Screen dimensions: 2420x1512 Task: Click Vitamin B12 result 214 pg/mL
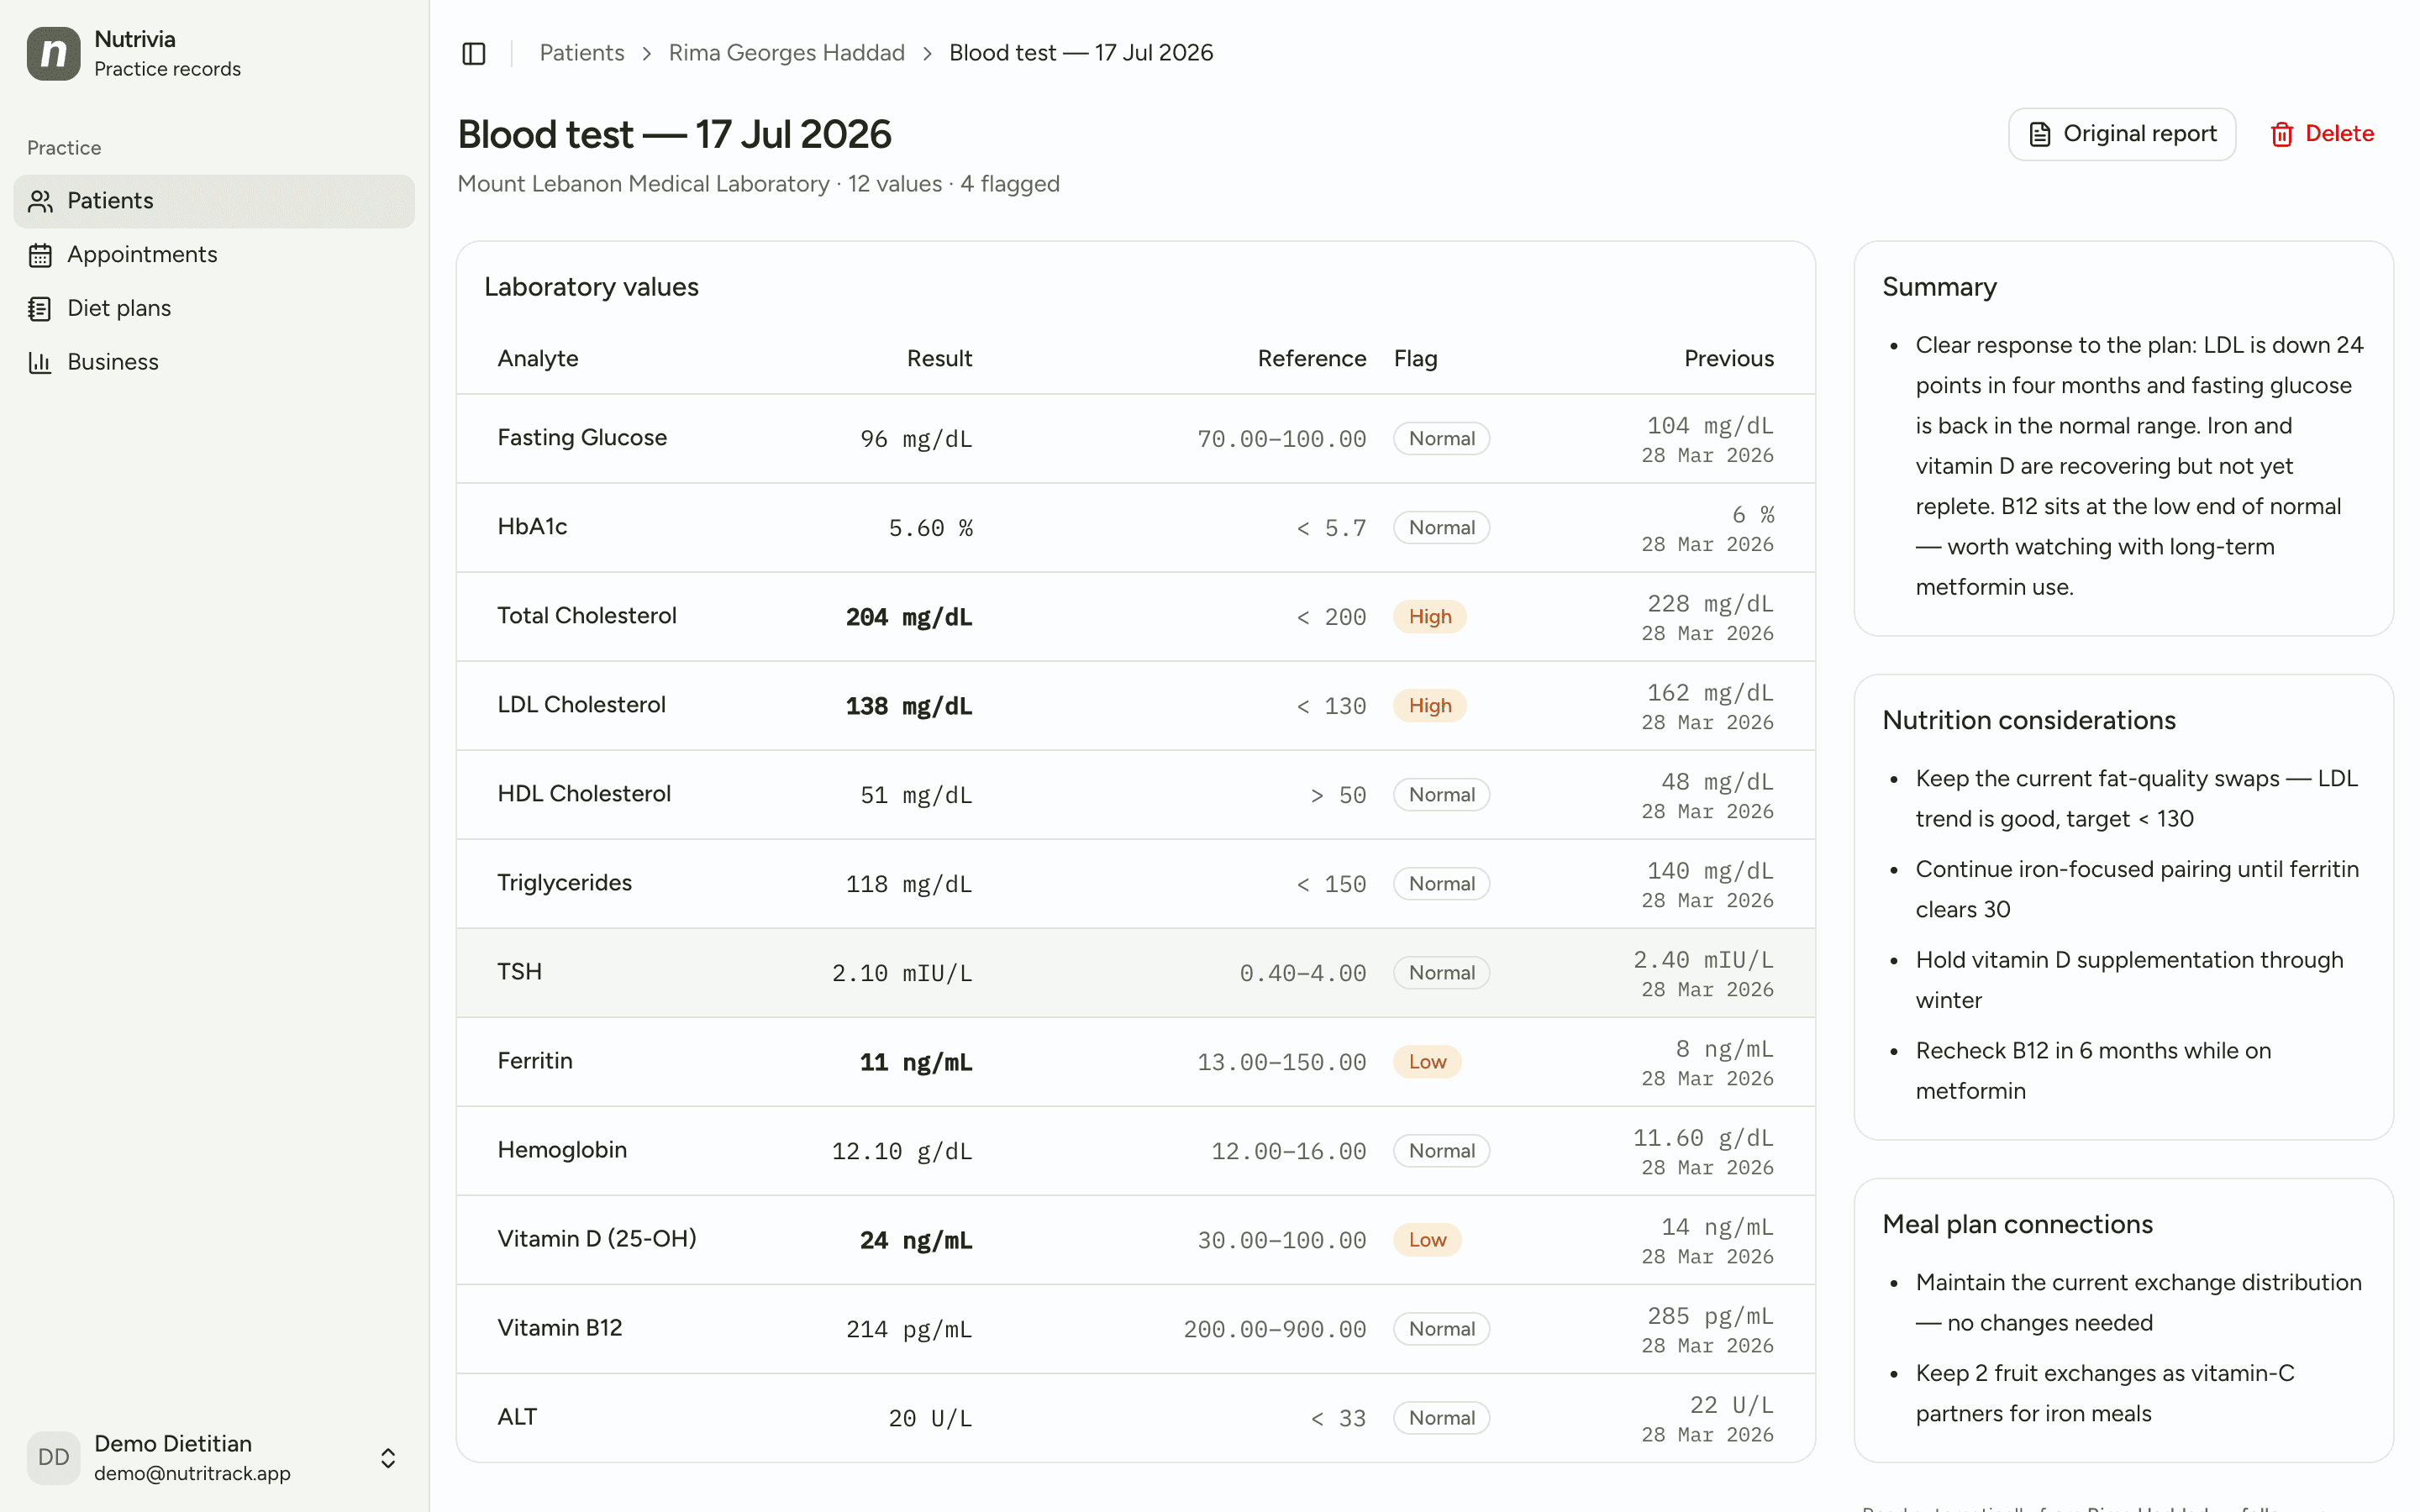908,1329
